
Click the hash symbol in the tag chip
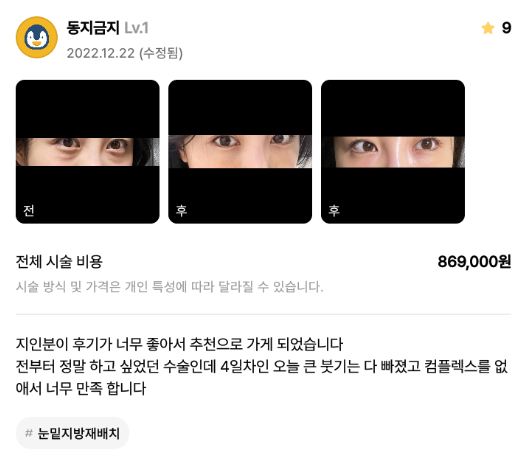click(29, 433)
